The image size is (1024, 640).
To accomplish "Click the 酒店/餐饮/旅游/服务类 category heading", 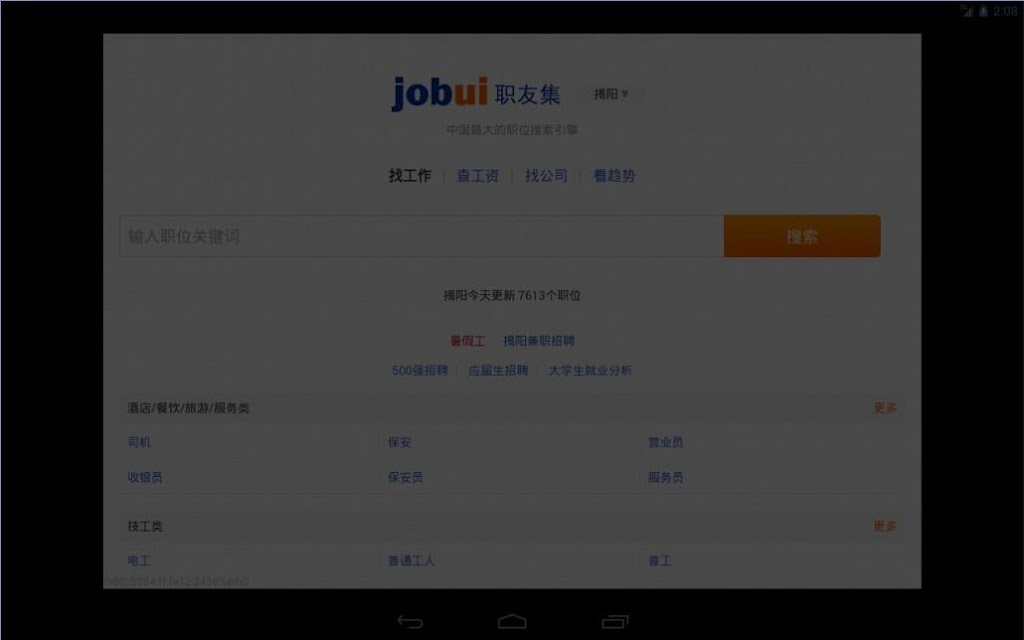I will click(188, 408).
